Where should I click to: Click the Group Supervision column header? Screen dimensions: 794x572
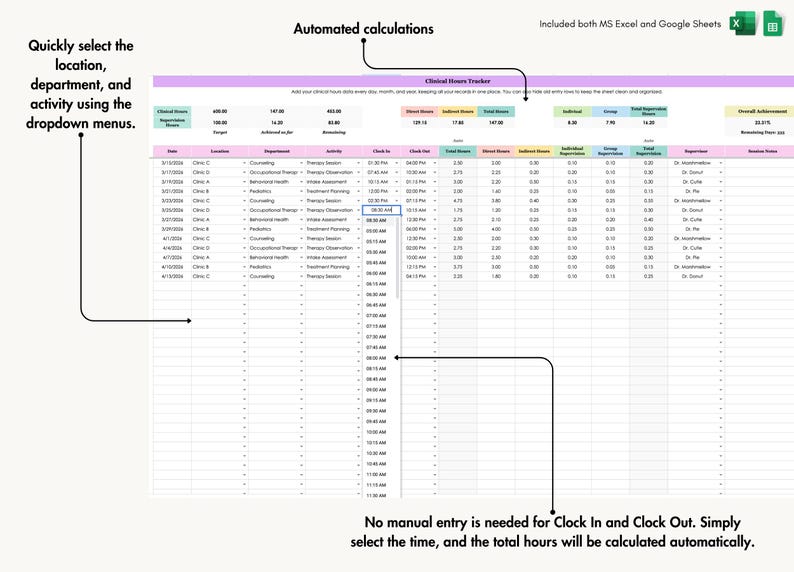pyautogui.click(x=610, y=151)
